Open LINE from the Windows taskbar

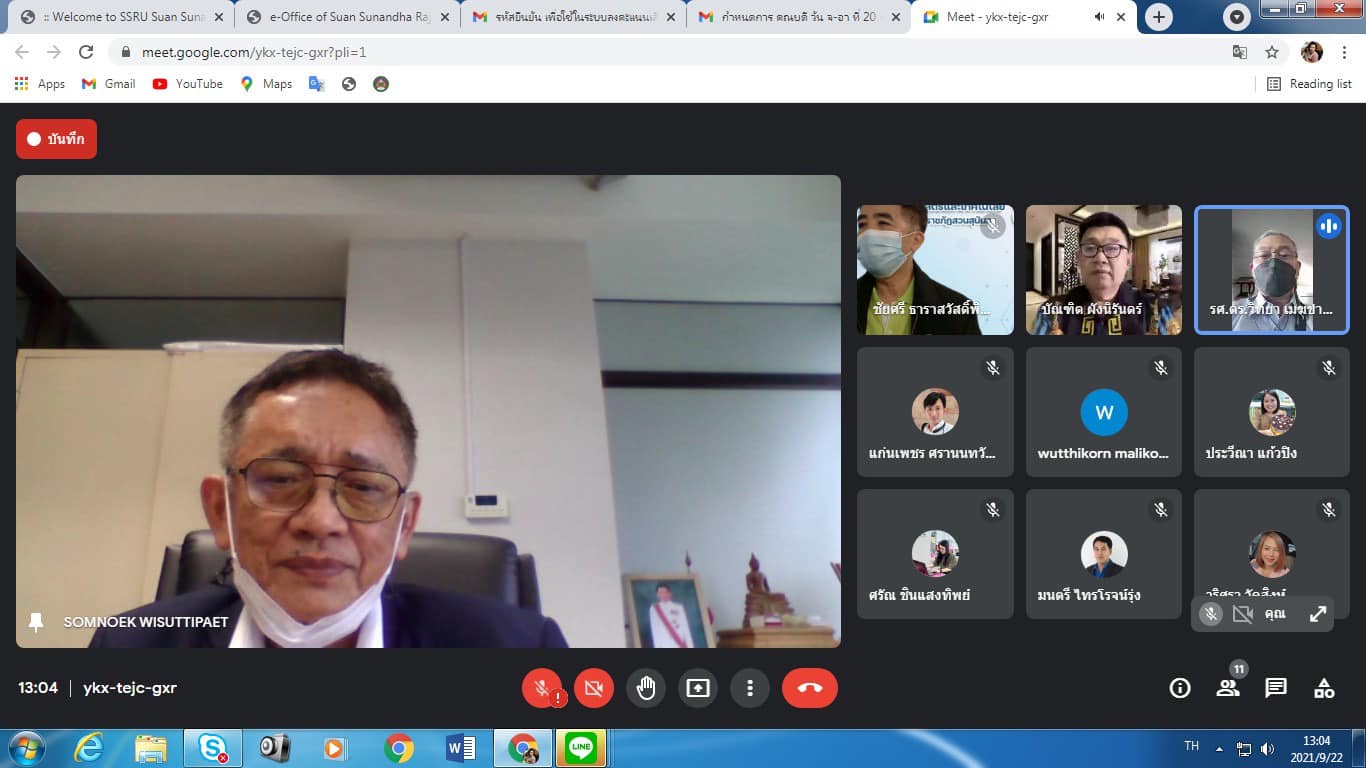[x=580, y=747]
